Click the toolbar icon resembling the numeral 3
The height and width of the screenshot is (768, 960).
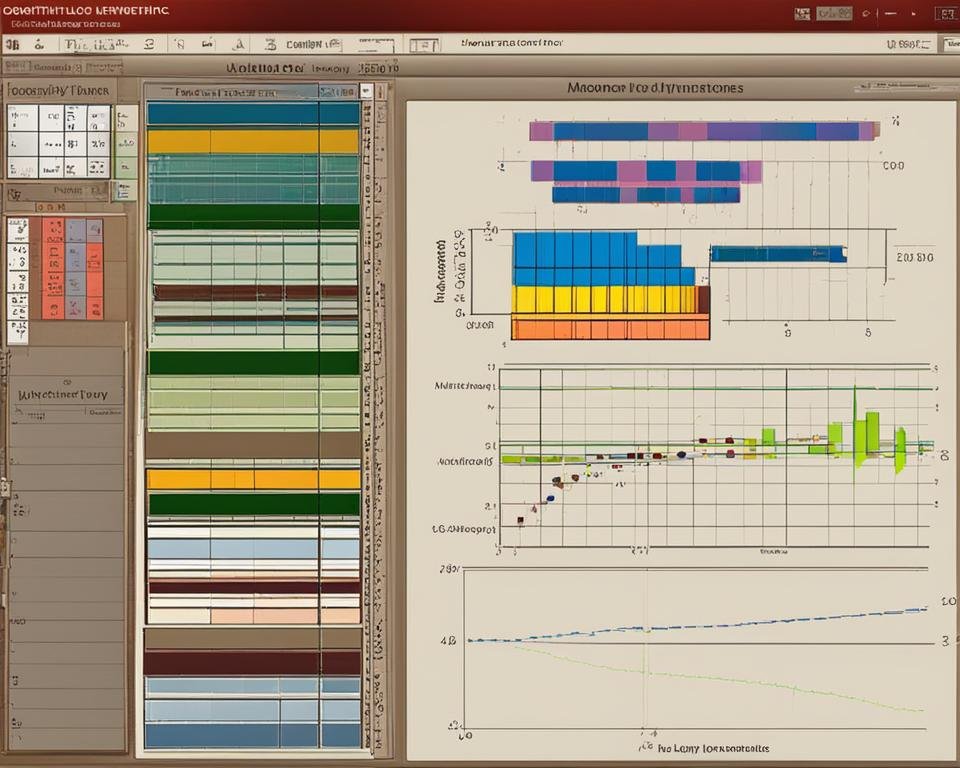(x=269, y=44)
